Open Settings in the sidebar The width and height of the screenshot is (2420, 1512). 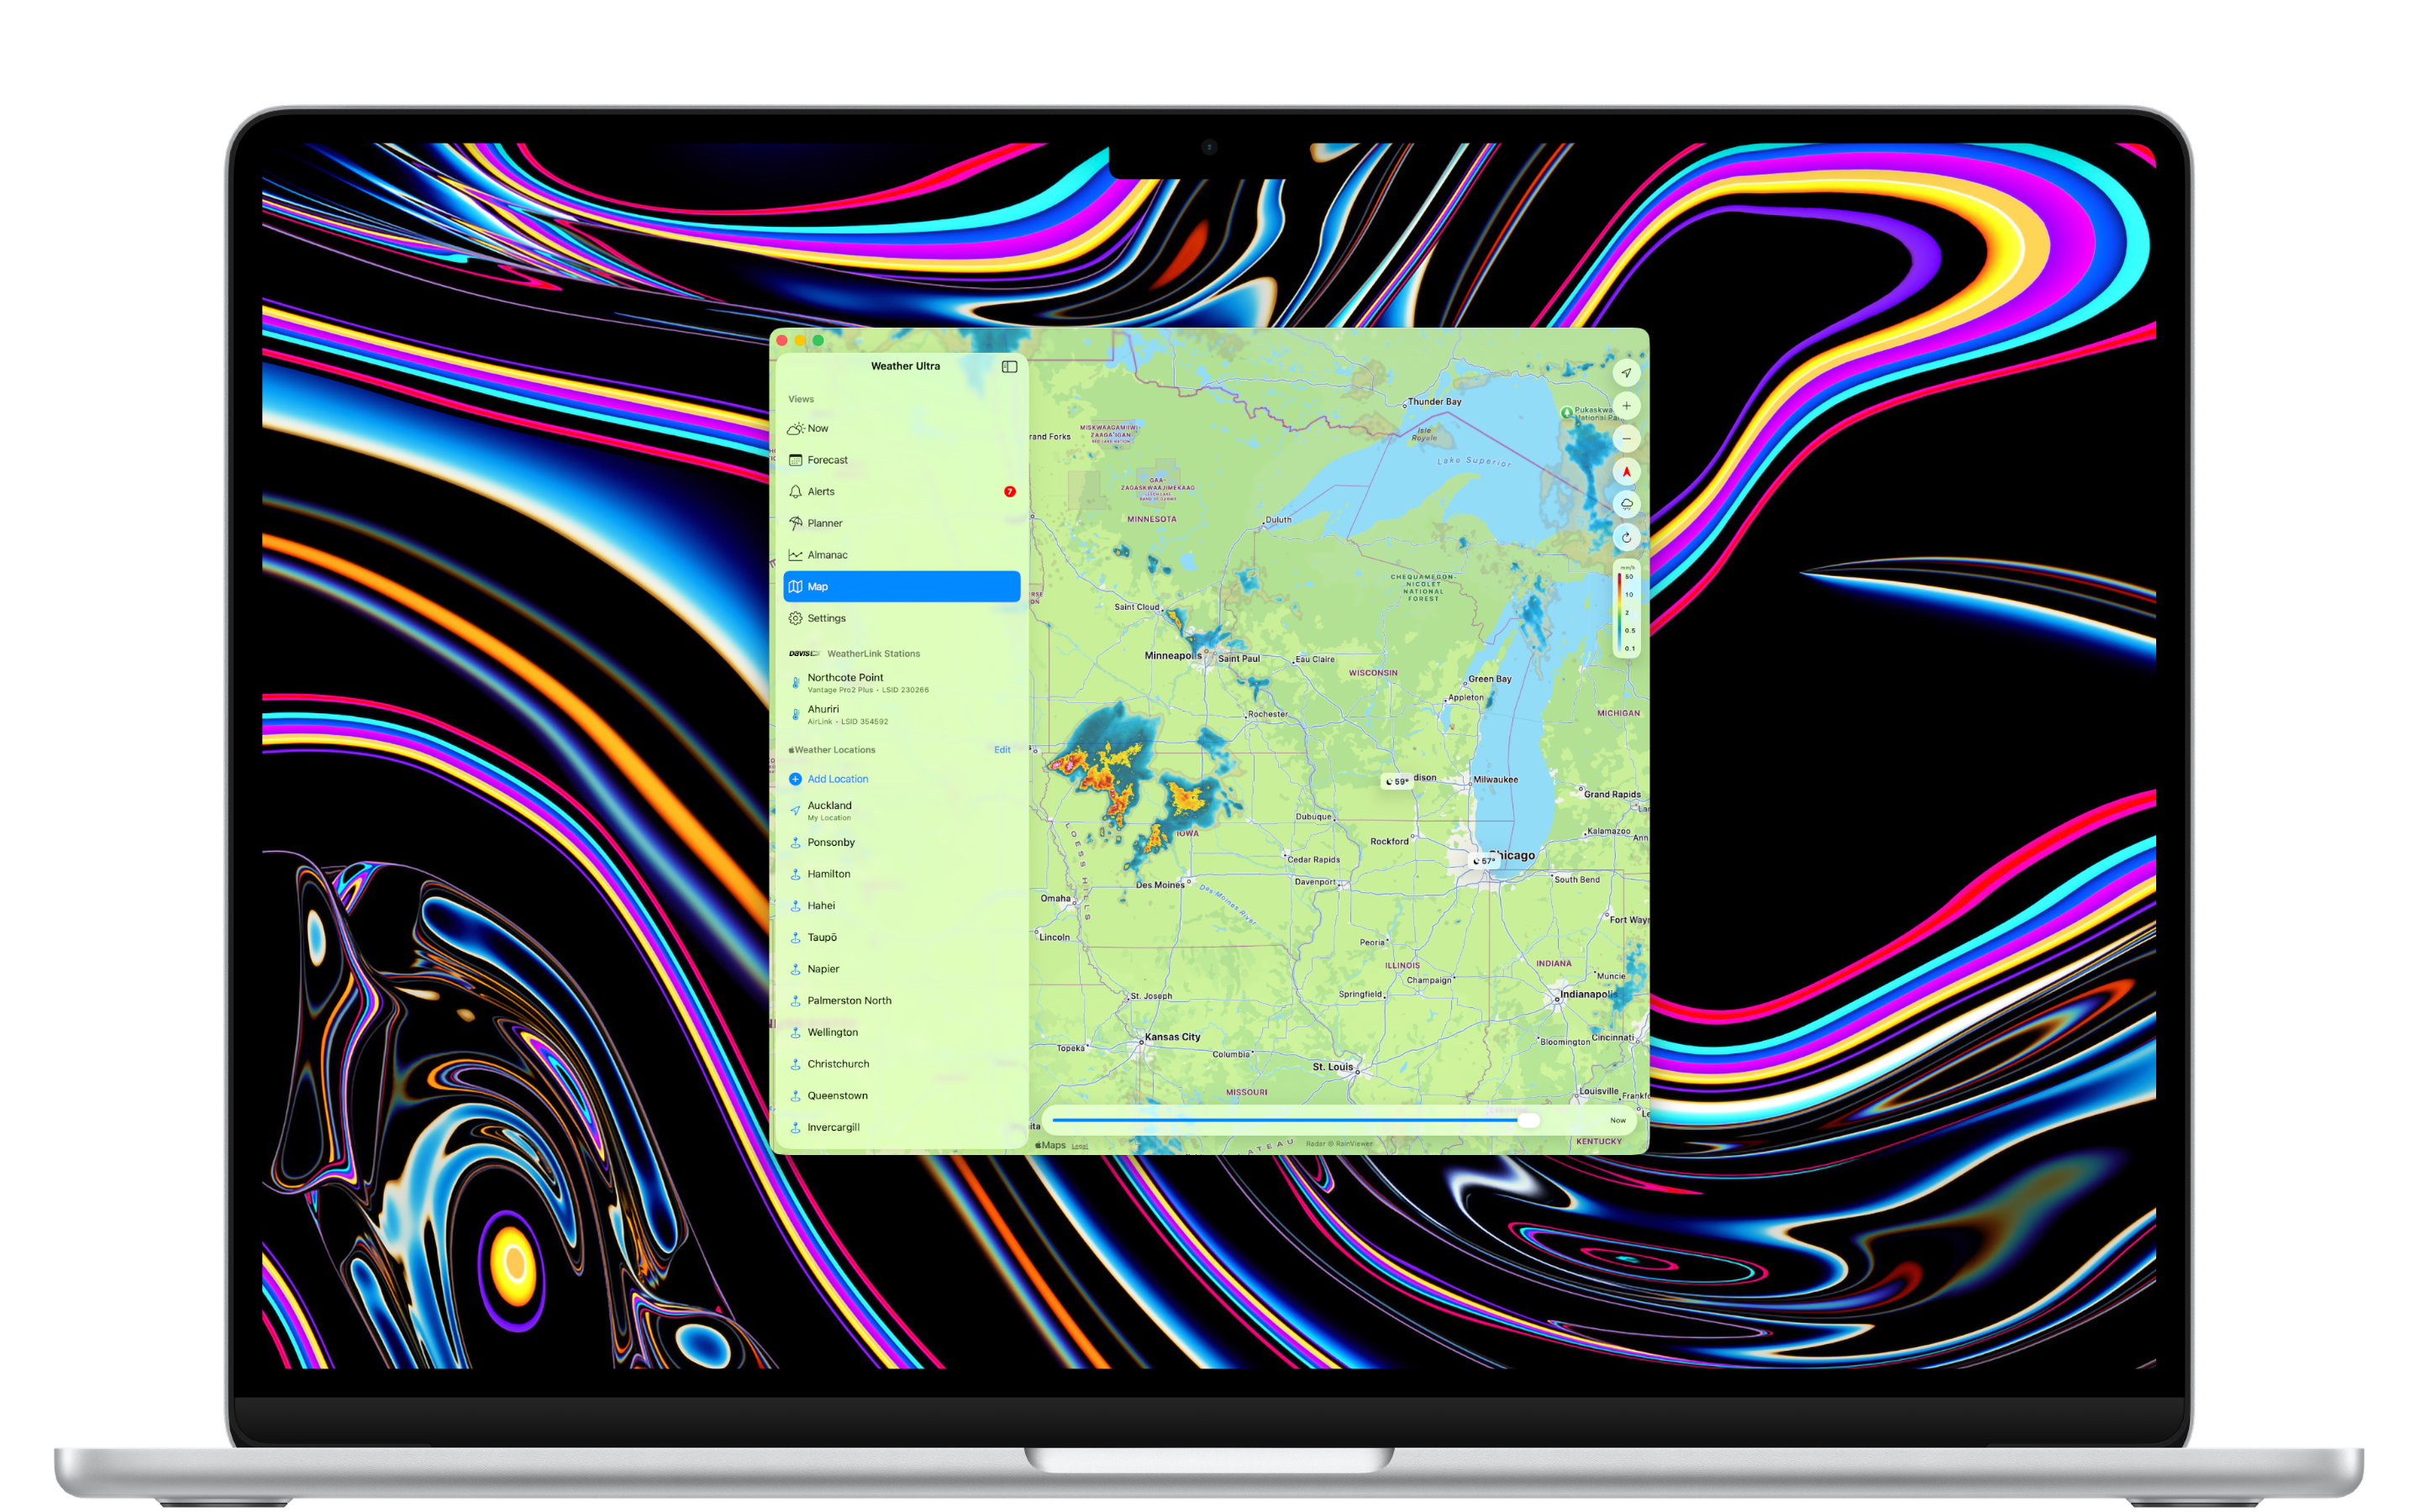(901, 618)
